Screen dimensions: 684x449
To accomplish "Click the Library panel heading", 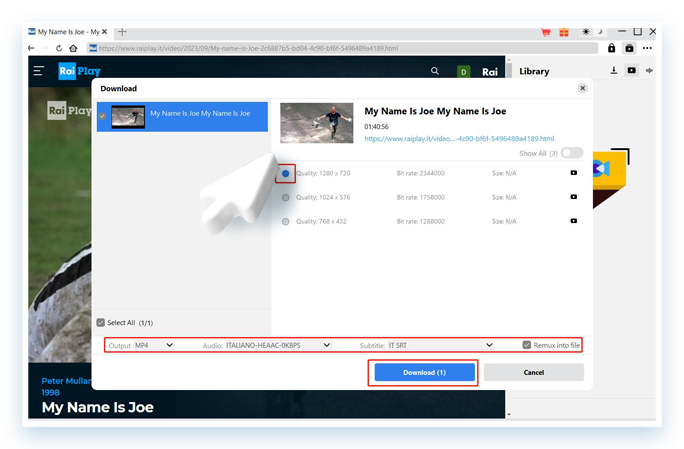I will pos(534,71).
